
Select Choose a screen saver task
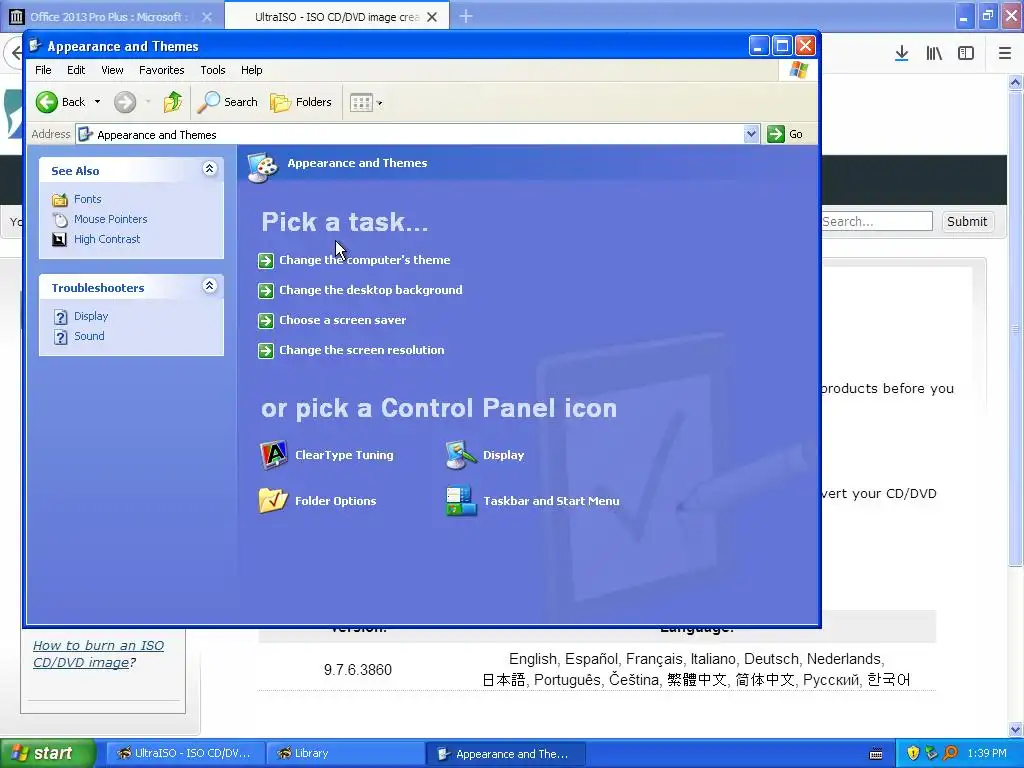(342, 320)
